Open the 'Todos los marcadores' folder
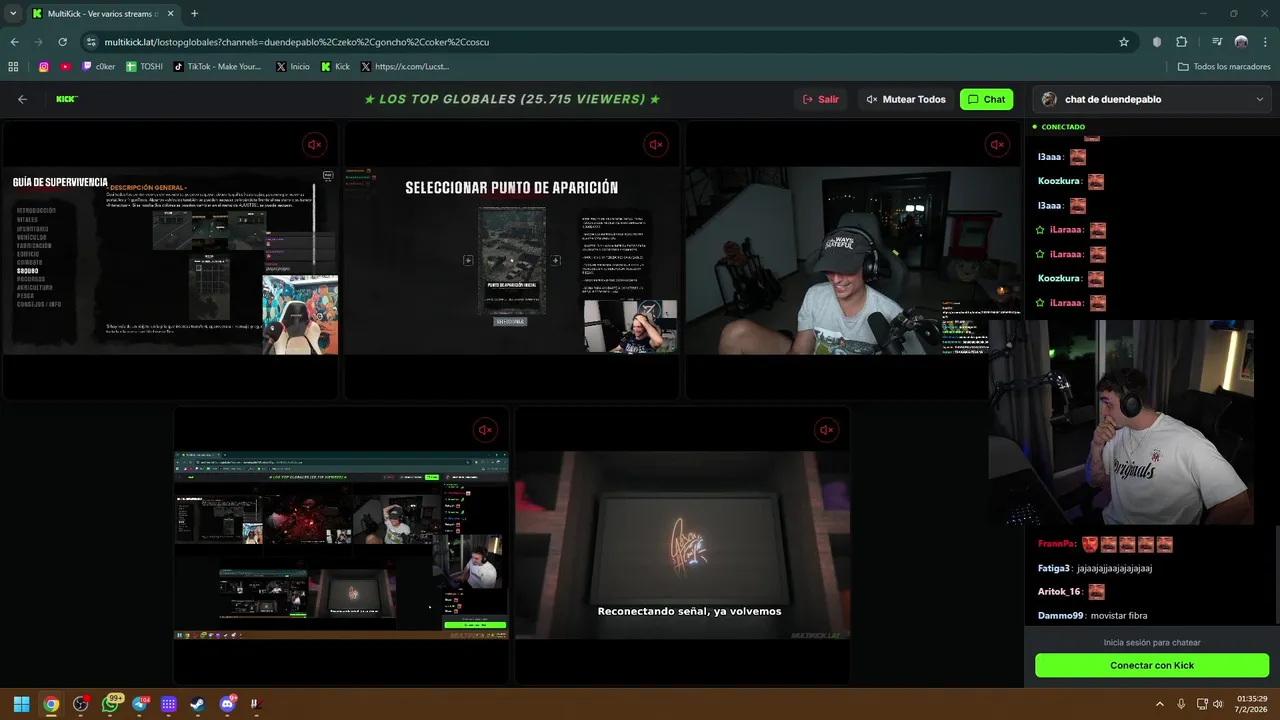Image resolution: width=1280 pixels, height=720 pixels. point(1224,67)
